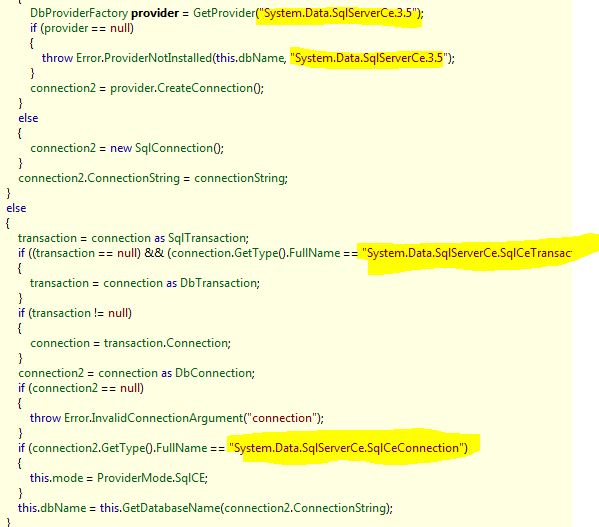599x527 pixels.
Task: Open the GetDatabaseName method reference
Action: (171, 508)
